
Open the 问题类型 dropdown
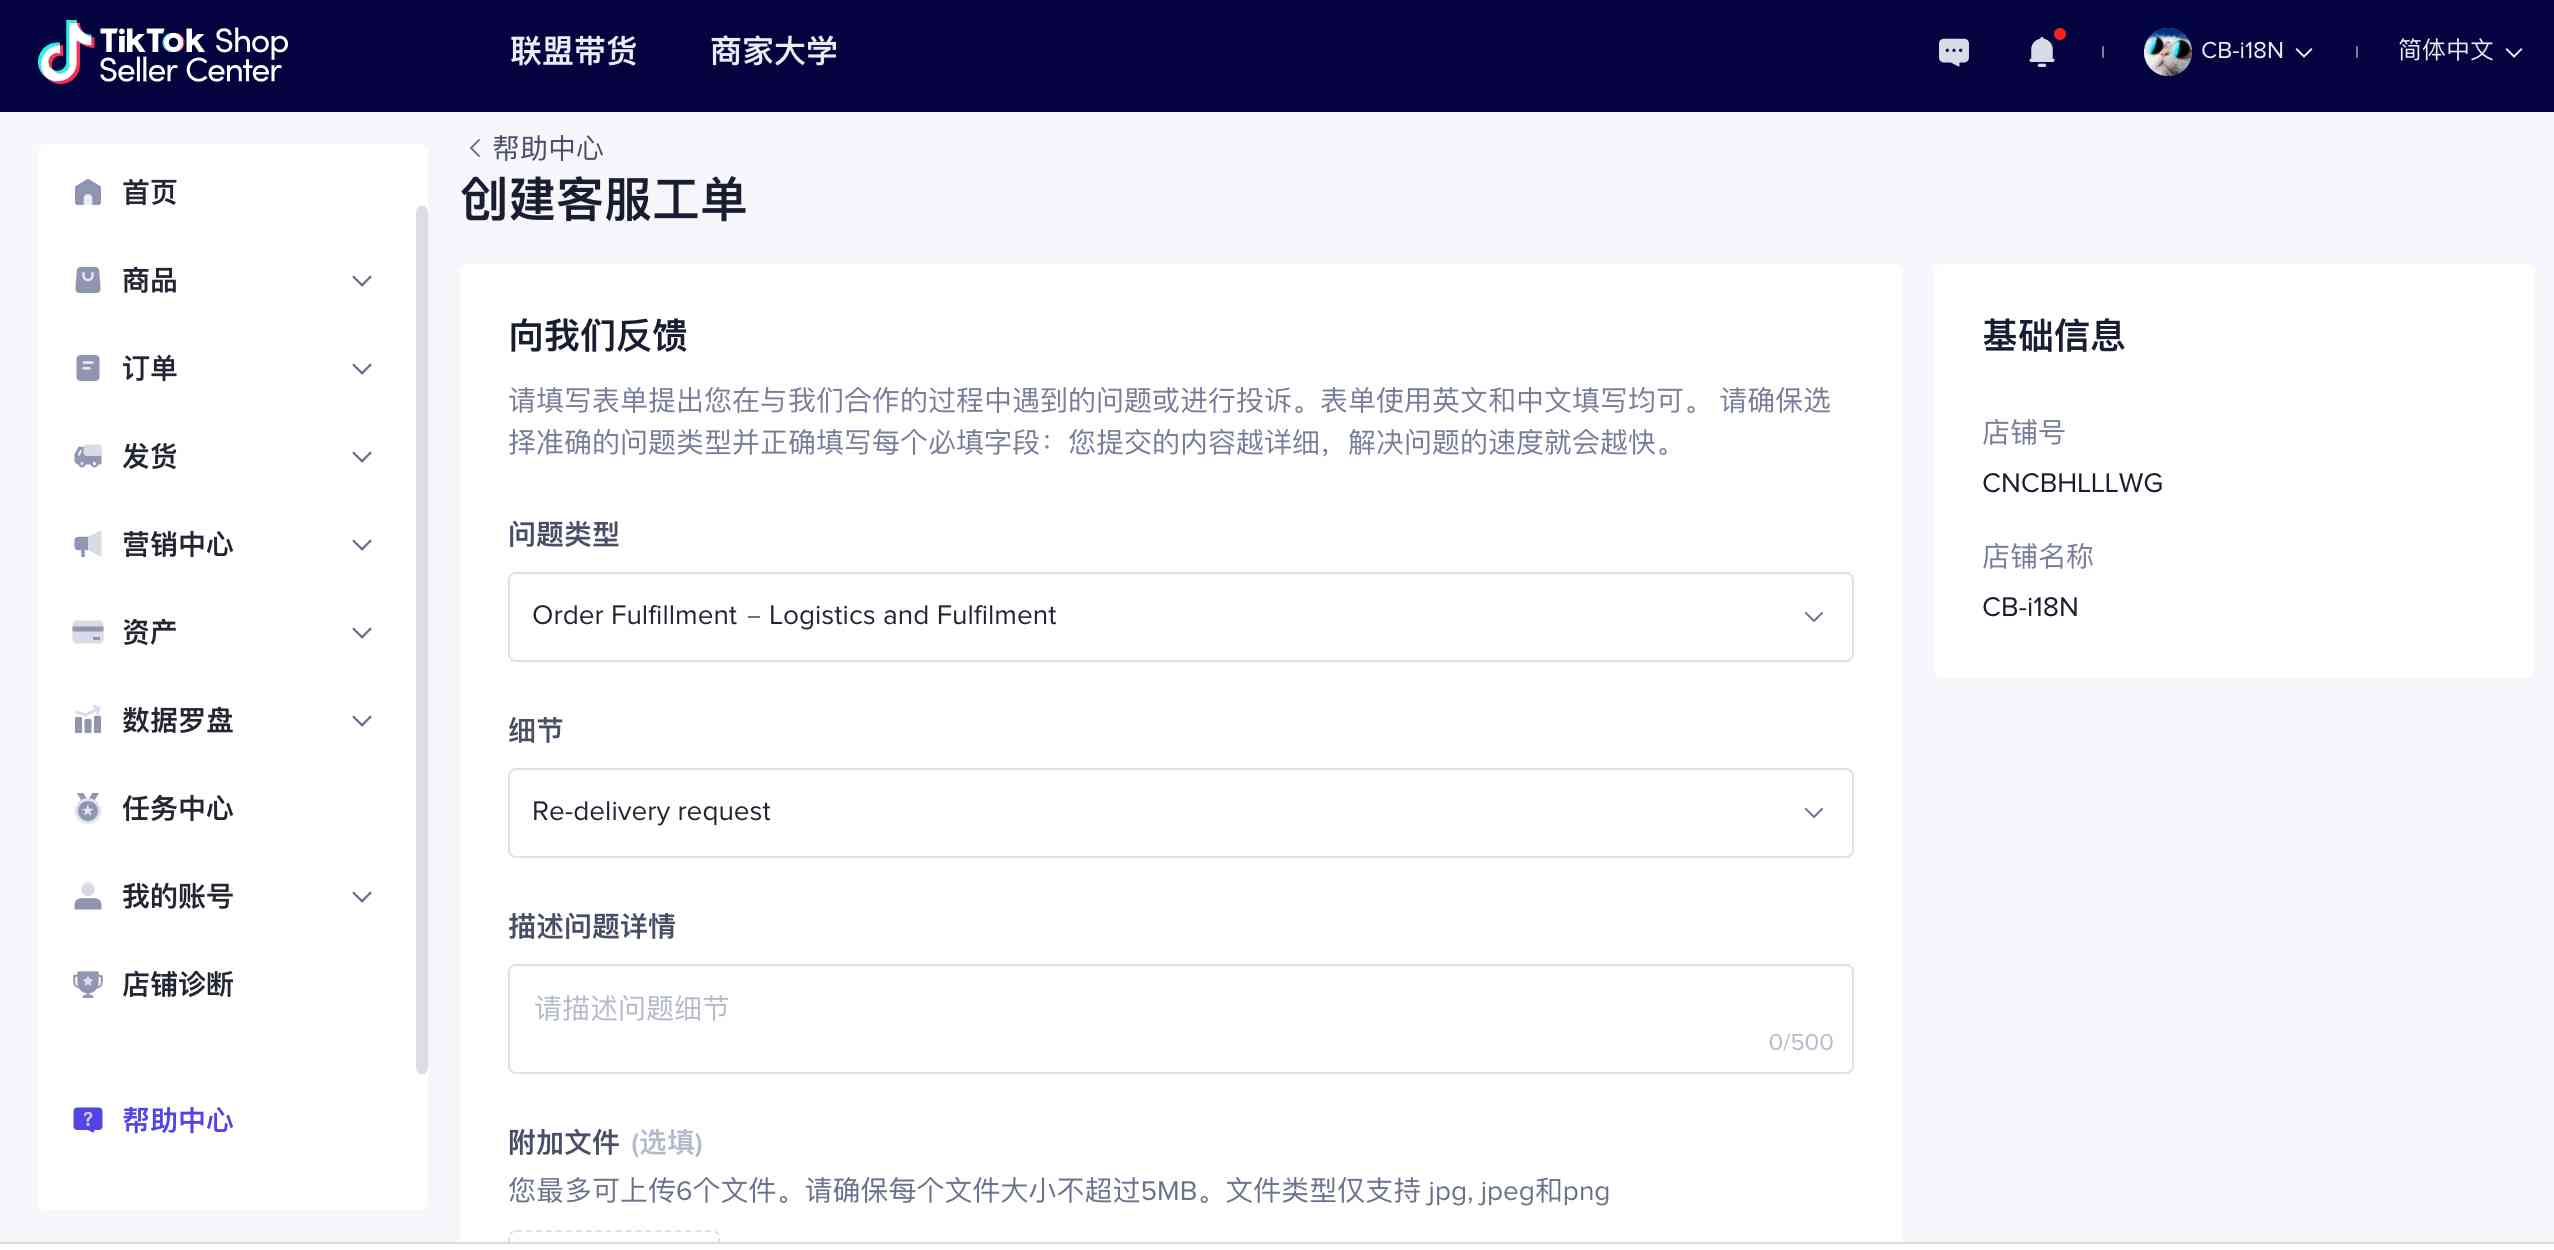pos(1180,616)
